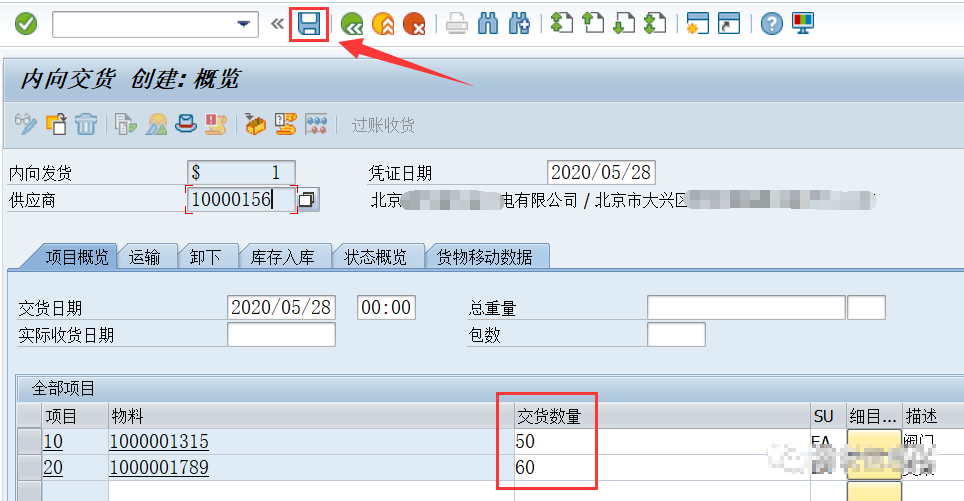
Task: Open Find with the binoculars icon
Action: click(x=488, y=24)
